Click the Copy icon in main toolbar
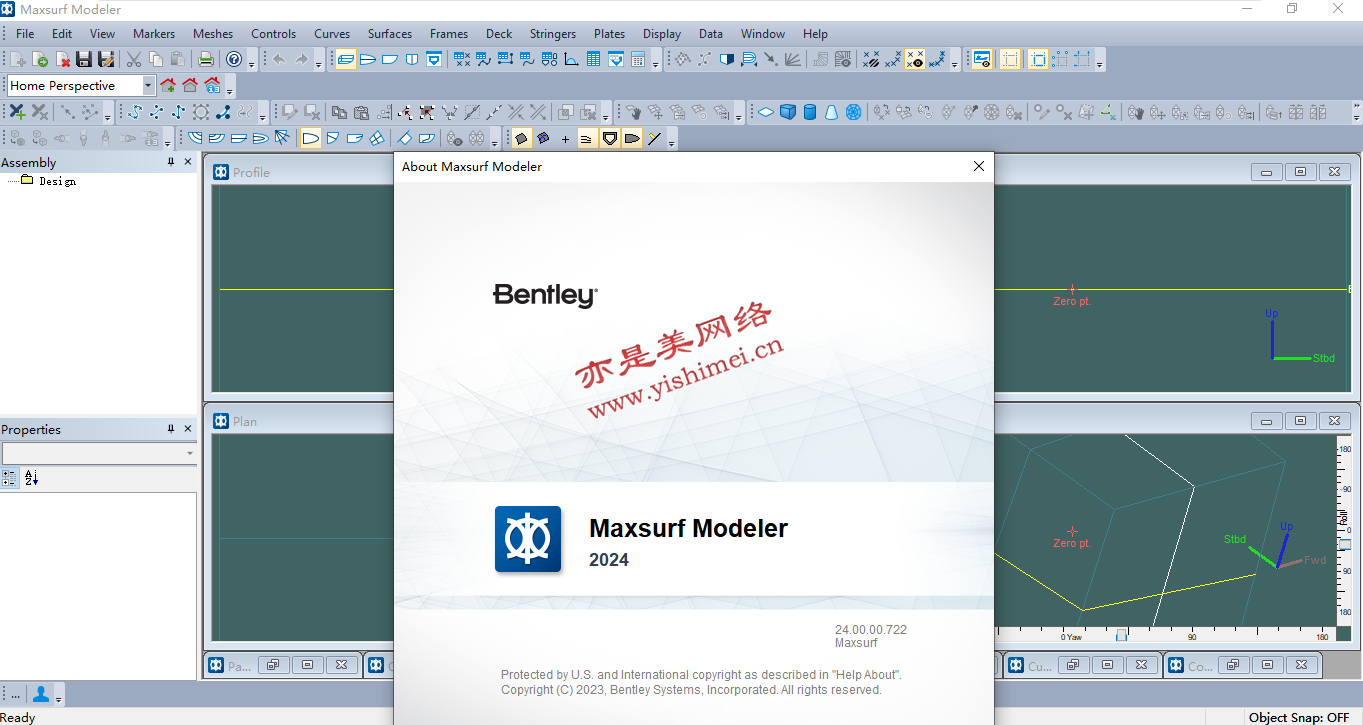Screen dimensions: 1363x725 point(155,59)
